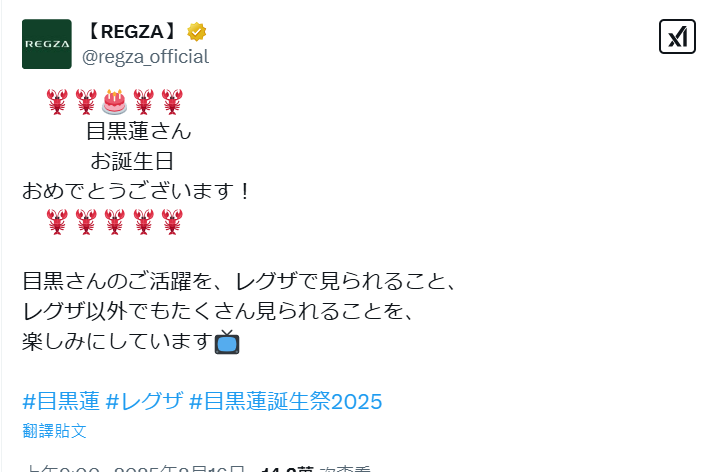The width and height of the screenshot is (707, 472).
Task: Open the 【REGZA】 display name
Action: [x=132, y=32]
